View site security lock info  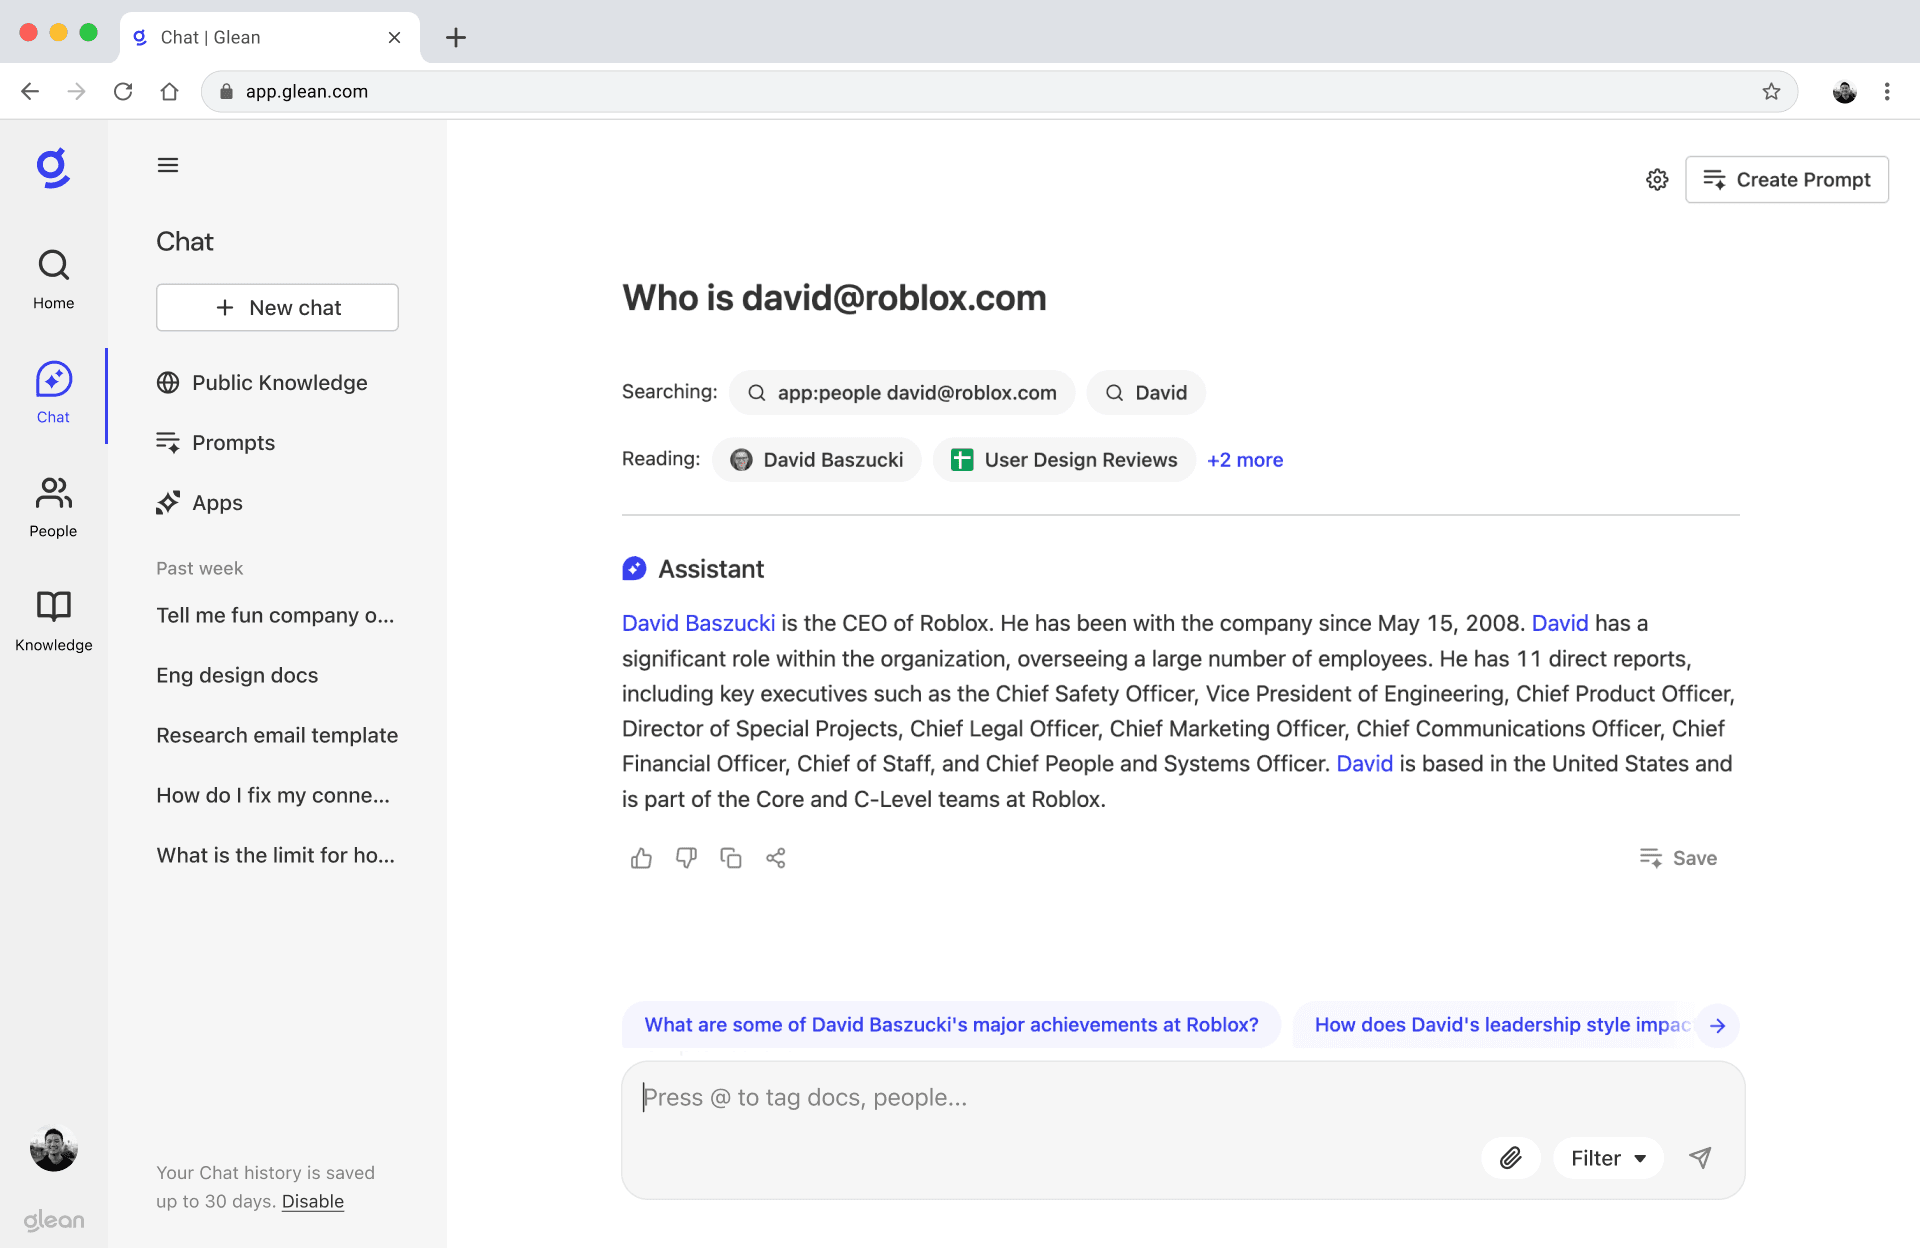click(x=226, y=91)
